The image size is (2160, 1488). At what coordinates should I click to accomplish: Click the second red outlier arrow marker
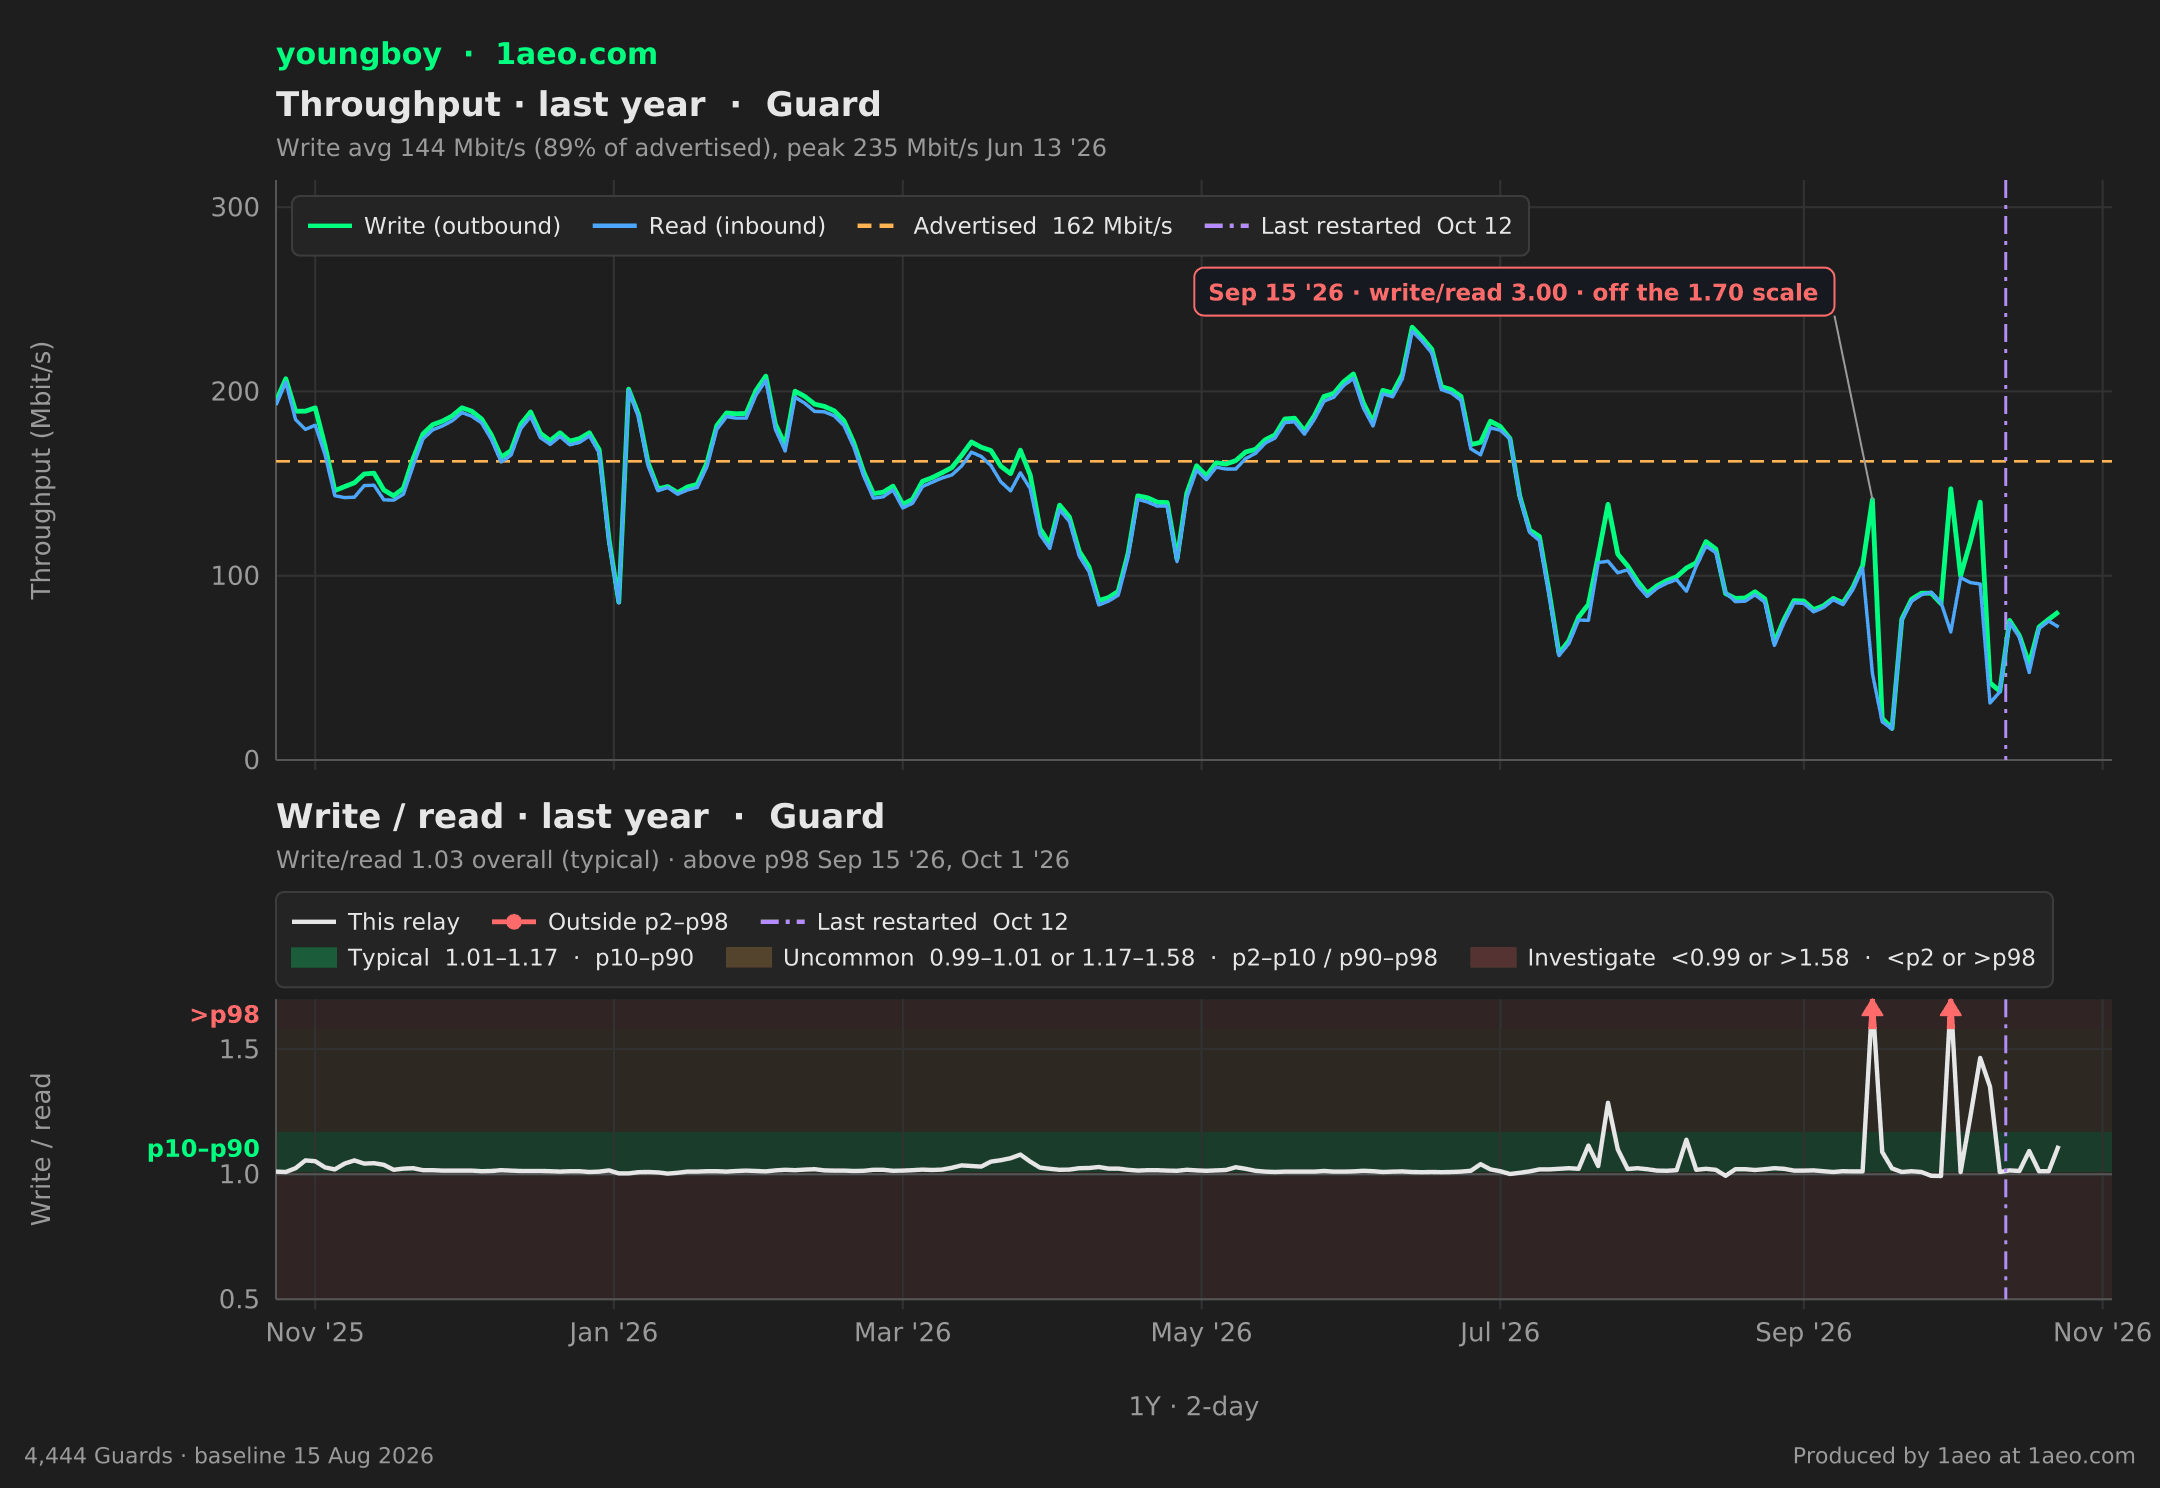coord(1950,1013)
